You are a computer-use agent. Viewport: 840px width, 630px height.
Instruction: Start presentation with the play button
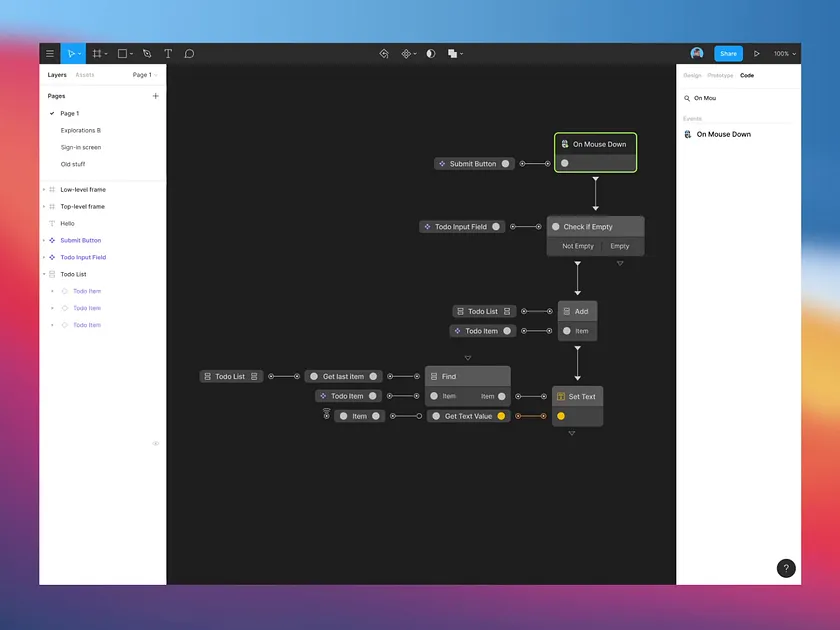[x=757, y=53]
